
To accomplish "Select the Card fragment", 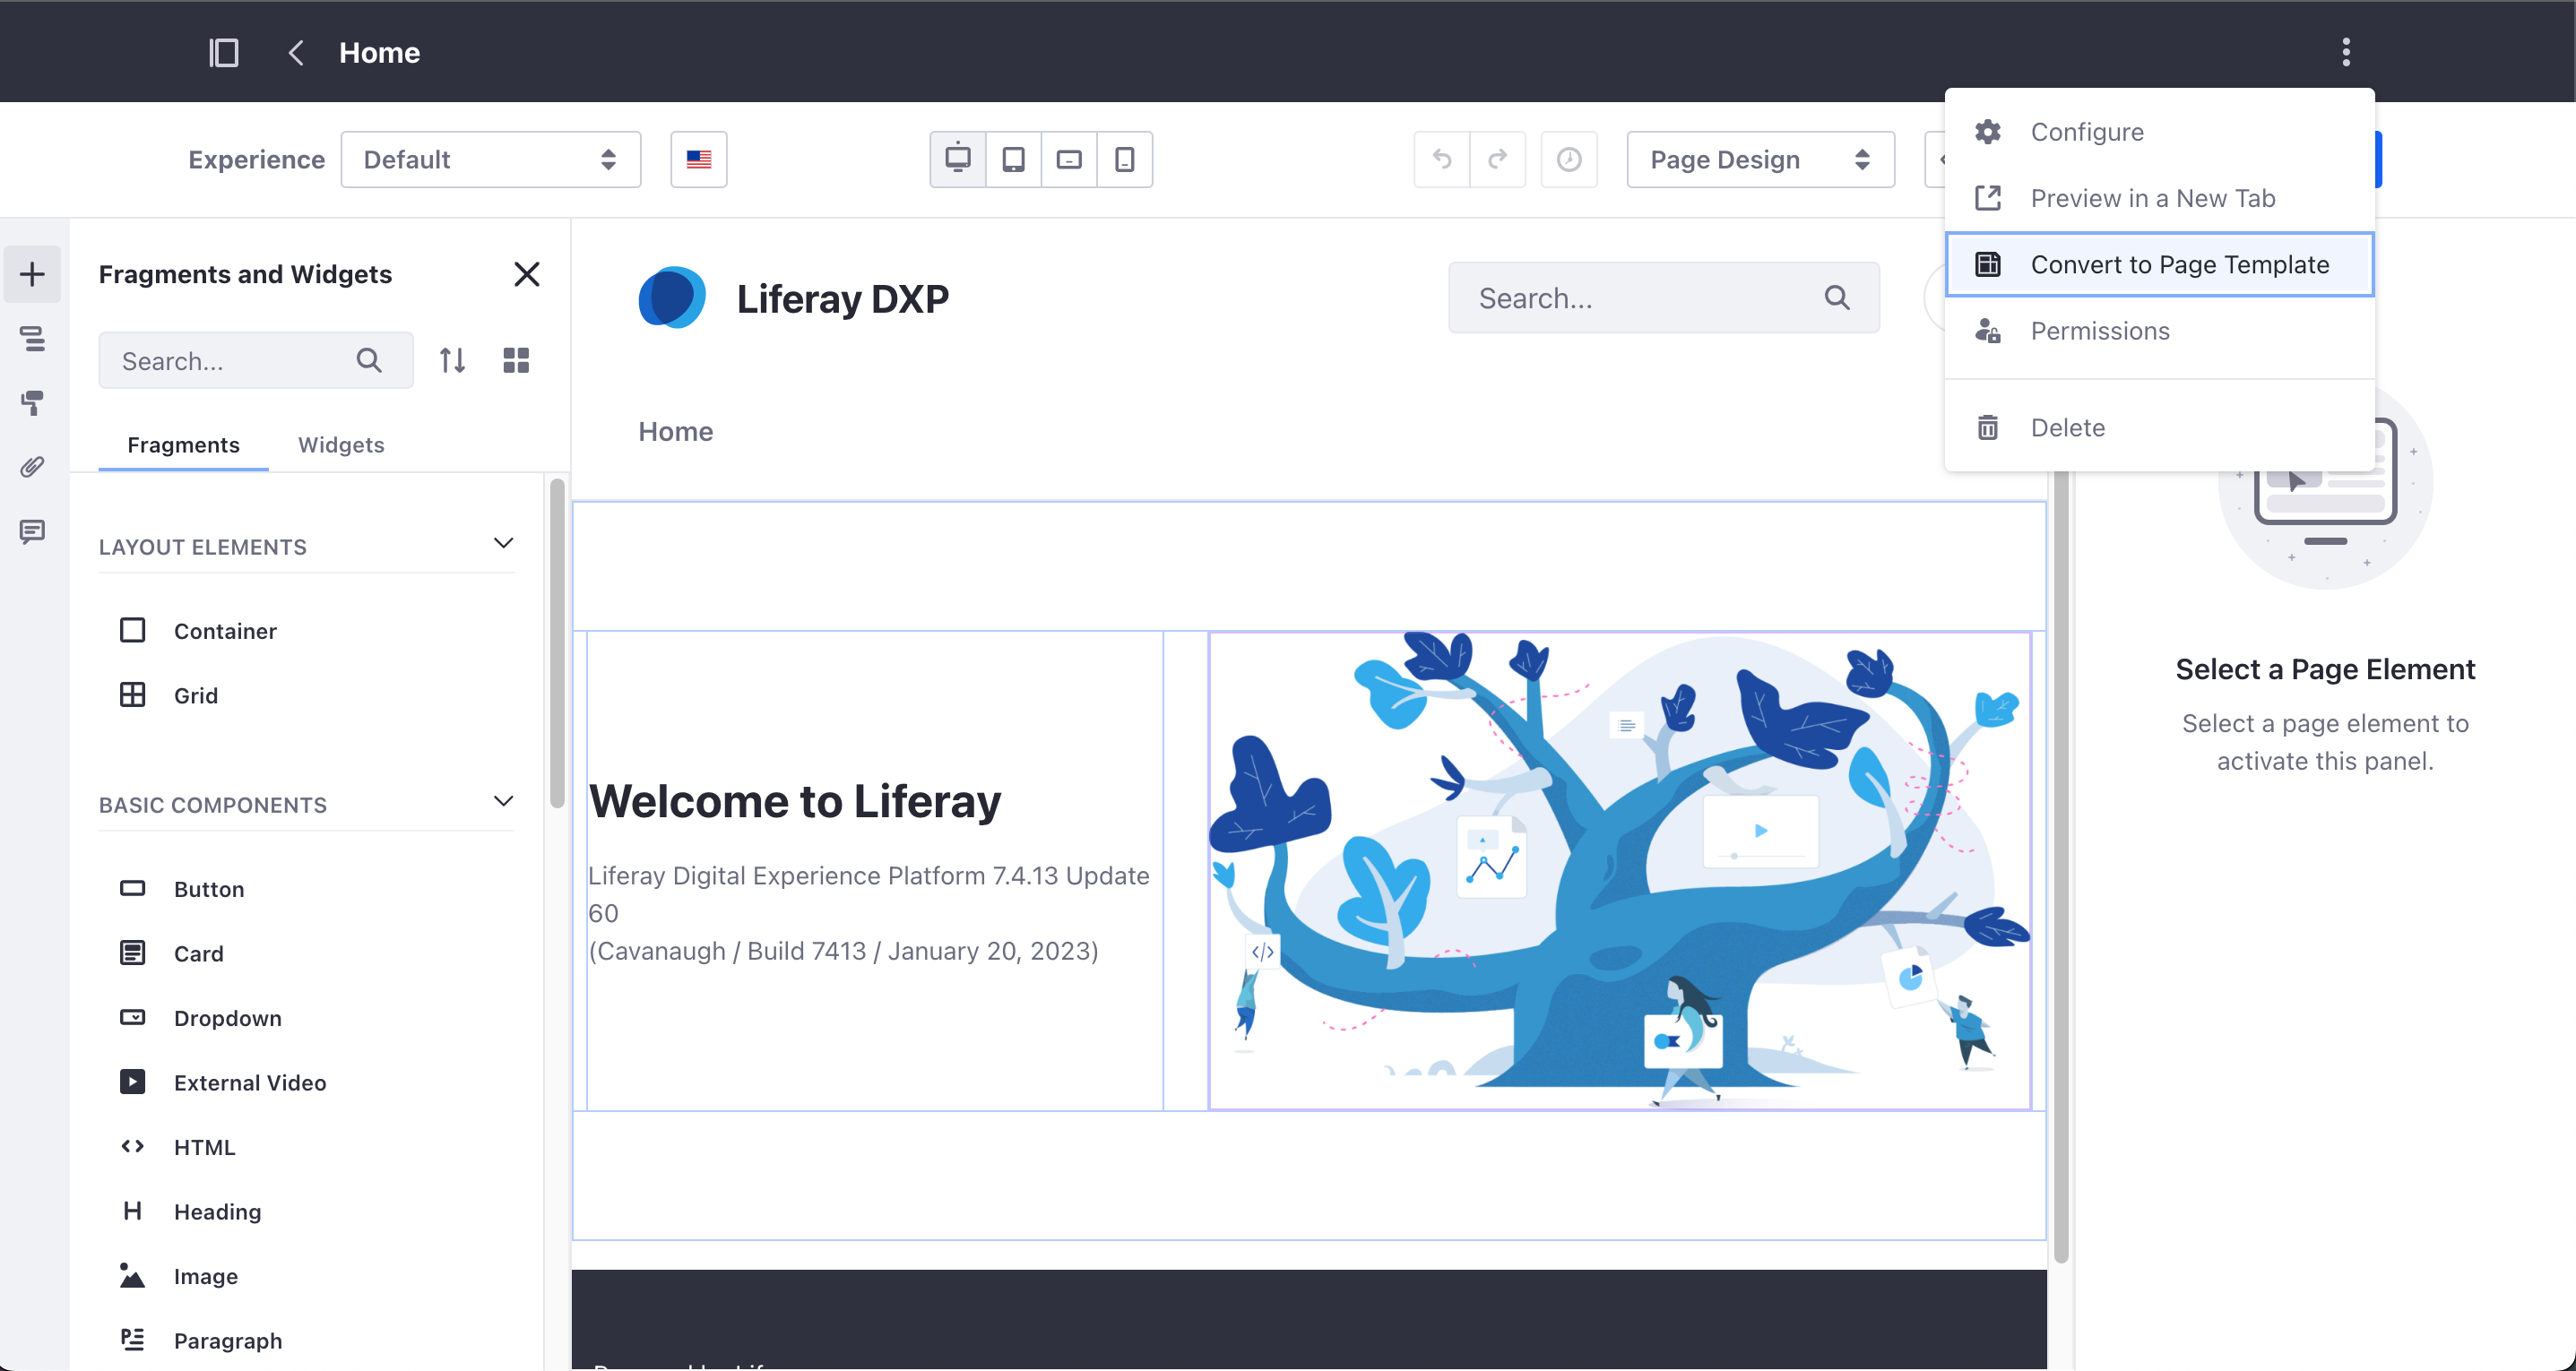I will 306,953.
